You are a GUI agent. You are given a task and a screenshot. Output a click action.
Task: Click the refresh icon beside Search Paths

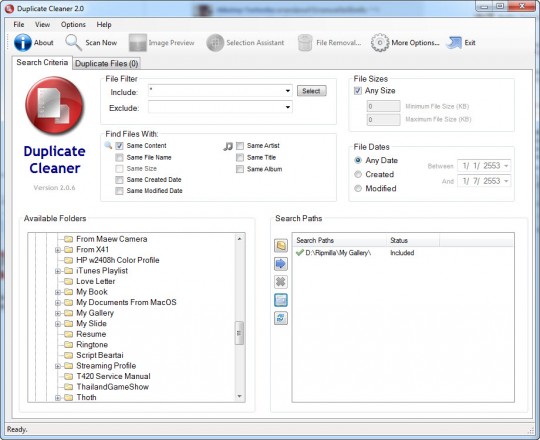[x=281, y=318]
